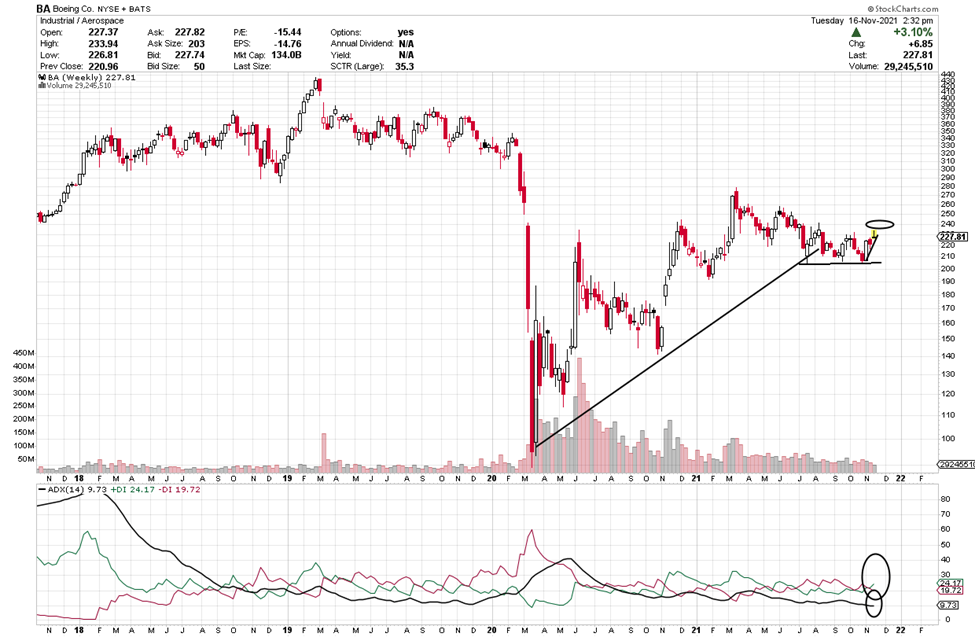Click the 227.81 current price tag on the axis
The height and width of the screenshot is (637, 975).
[x=955, y=237]
